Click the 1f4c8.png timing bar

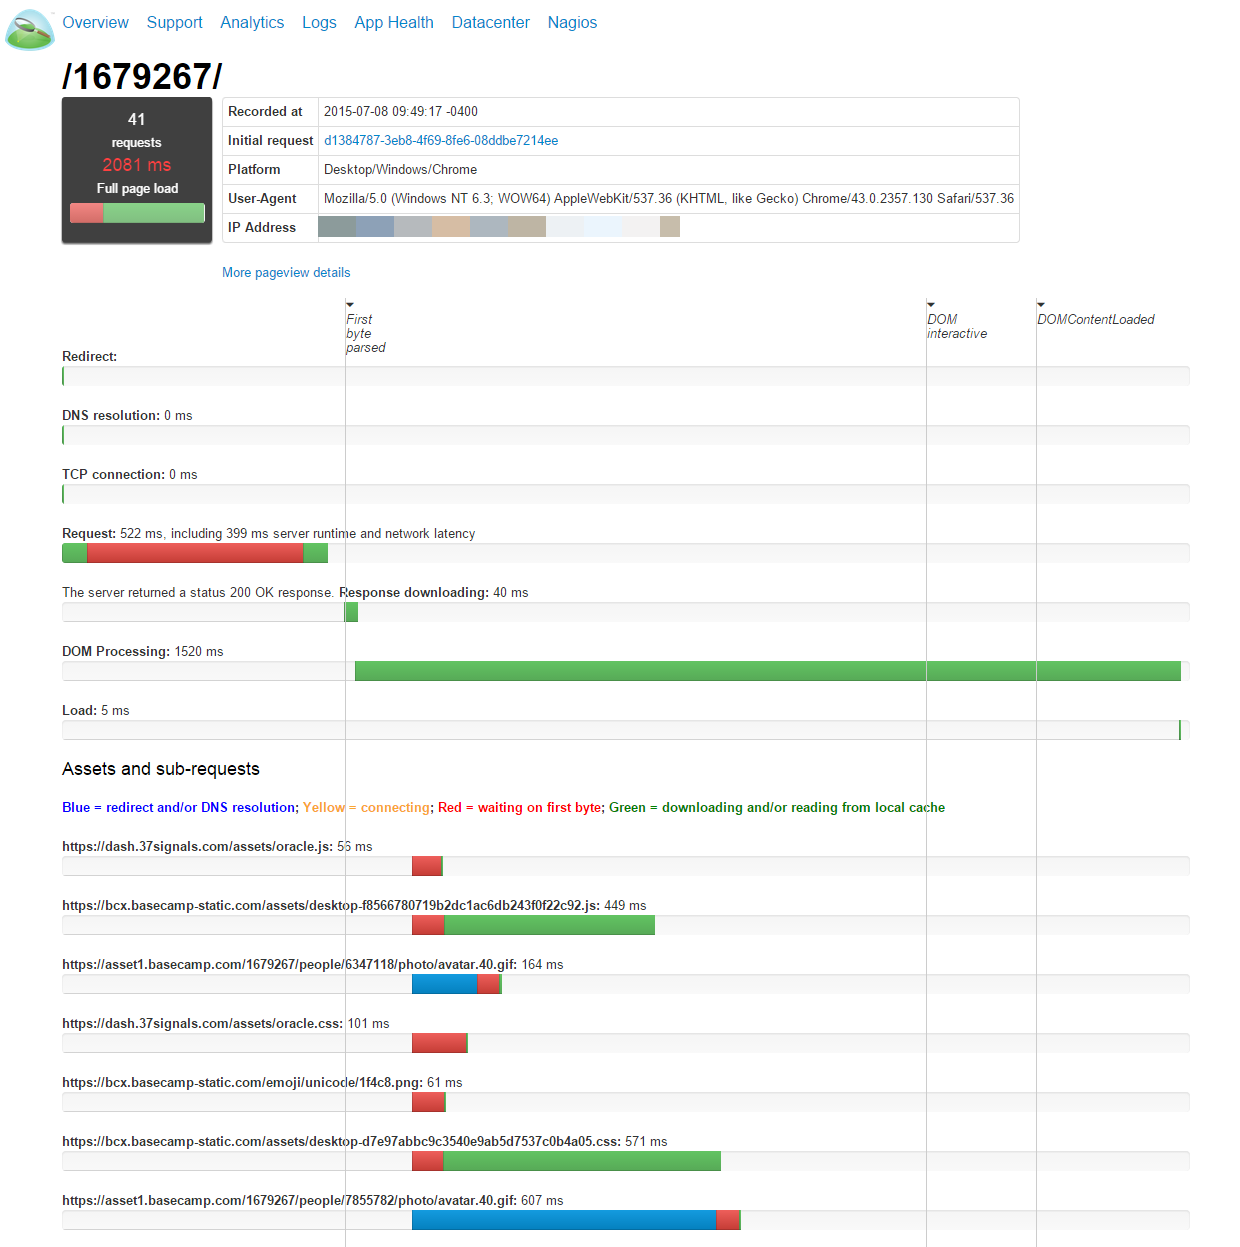coord(428,1102)
